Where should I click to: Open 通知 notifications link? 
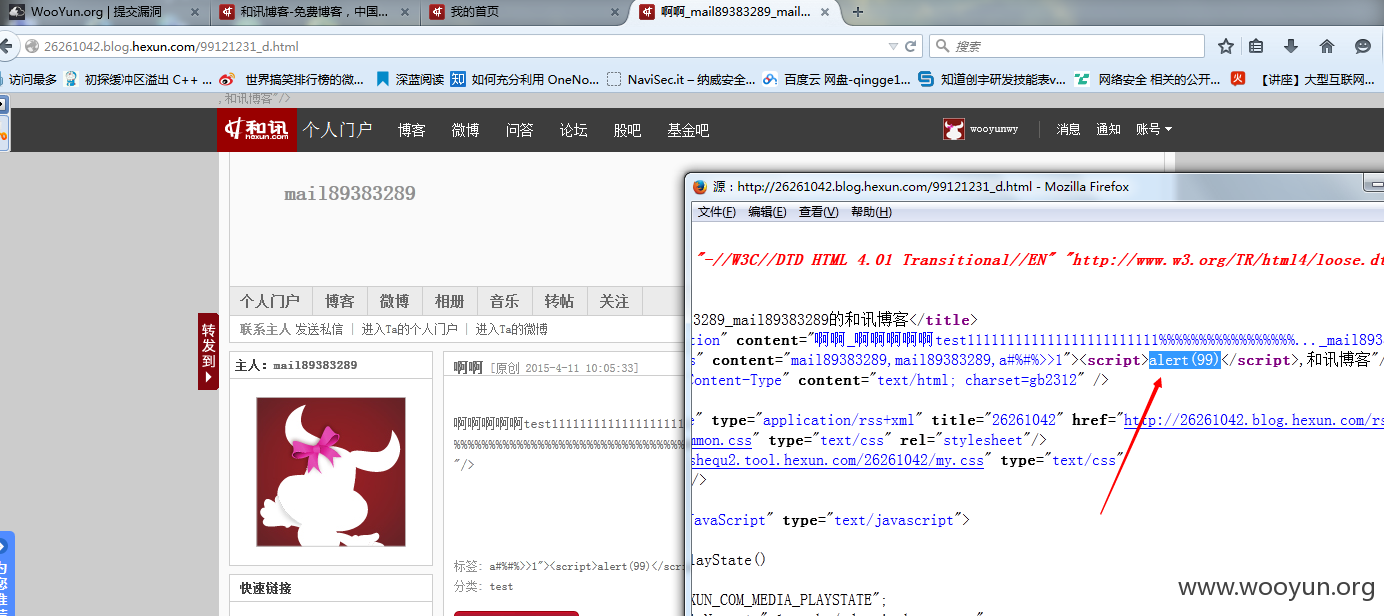pyautogui.click(x=1108, y=129)
